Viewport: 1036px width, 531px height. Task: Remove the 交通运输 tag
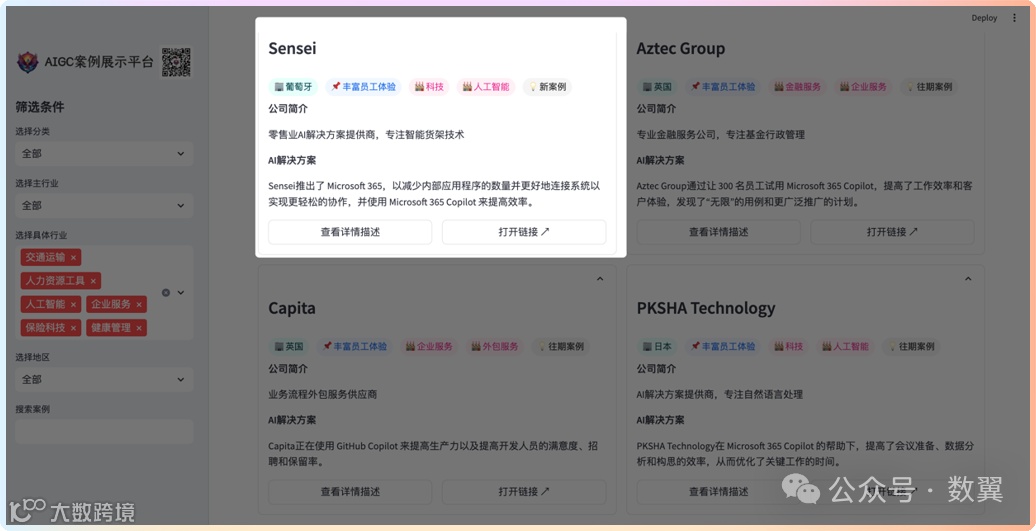coord(73,258)
